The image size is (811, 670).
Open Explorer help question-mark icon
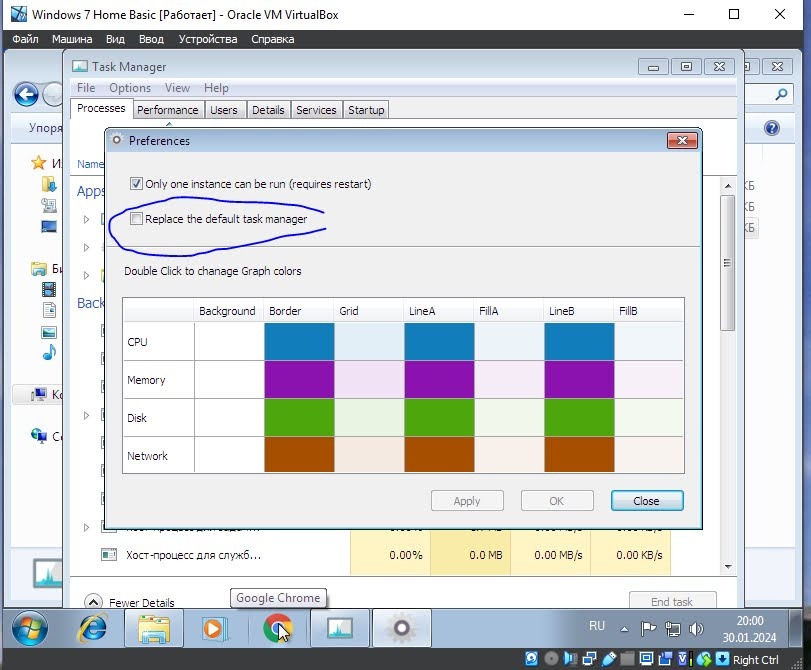click(772, 128)
